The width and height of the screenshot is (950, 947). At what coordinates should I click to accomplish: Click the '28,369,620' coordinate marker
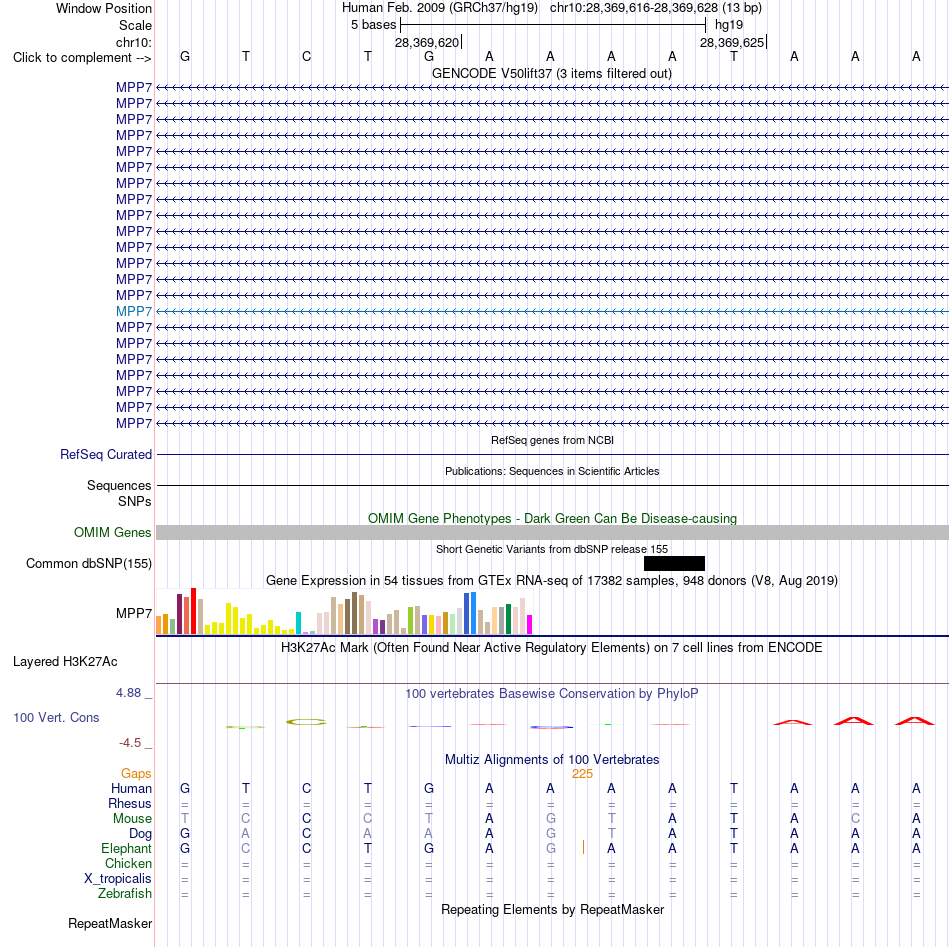pyautogui.click(x=427, y=42)
